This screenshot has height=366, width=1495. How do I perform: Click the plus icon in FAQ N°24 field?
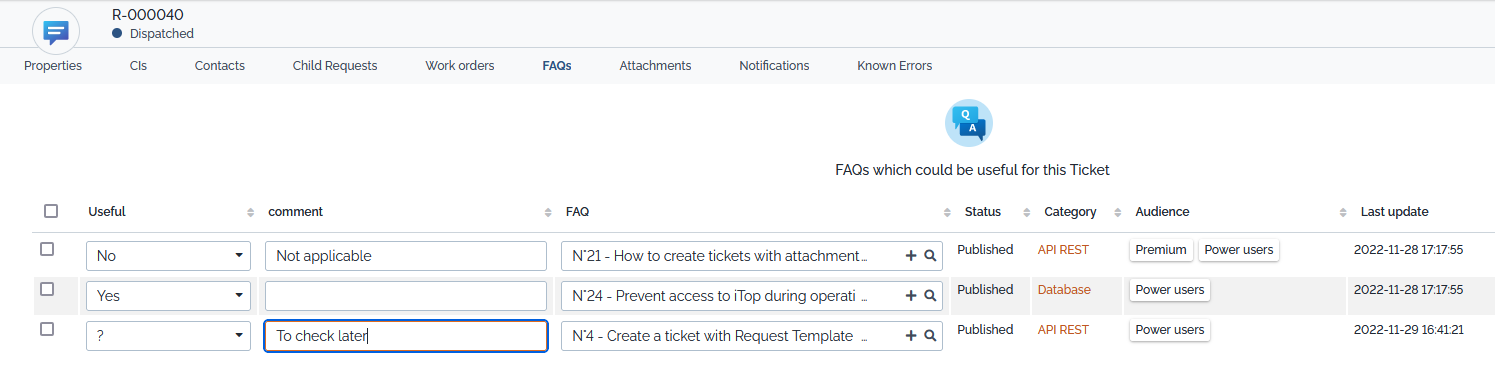[911, 296]
